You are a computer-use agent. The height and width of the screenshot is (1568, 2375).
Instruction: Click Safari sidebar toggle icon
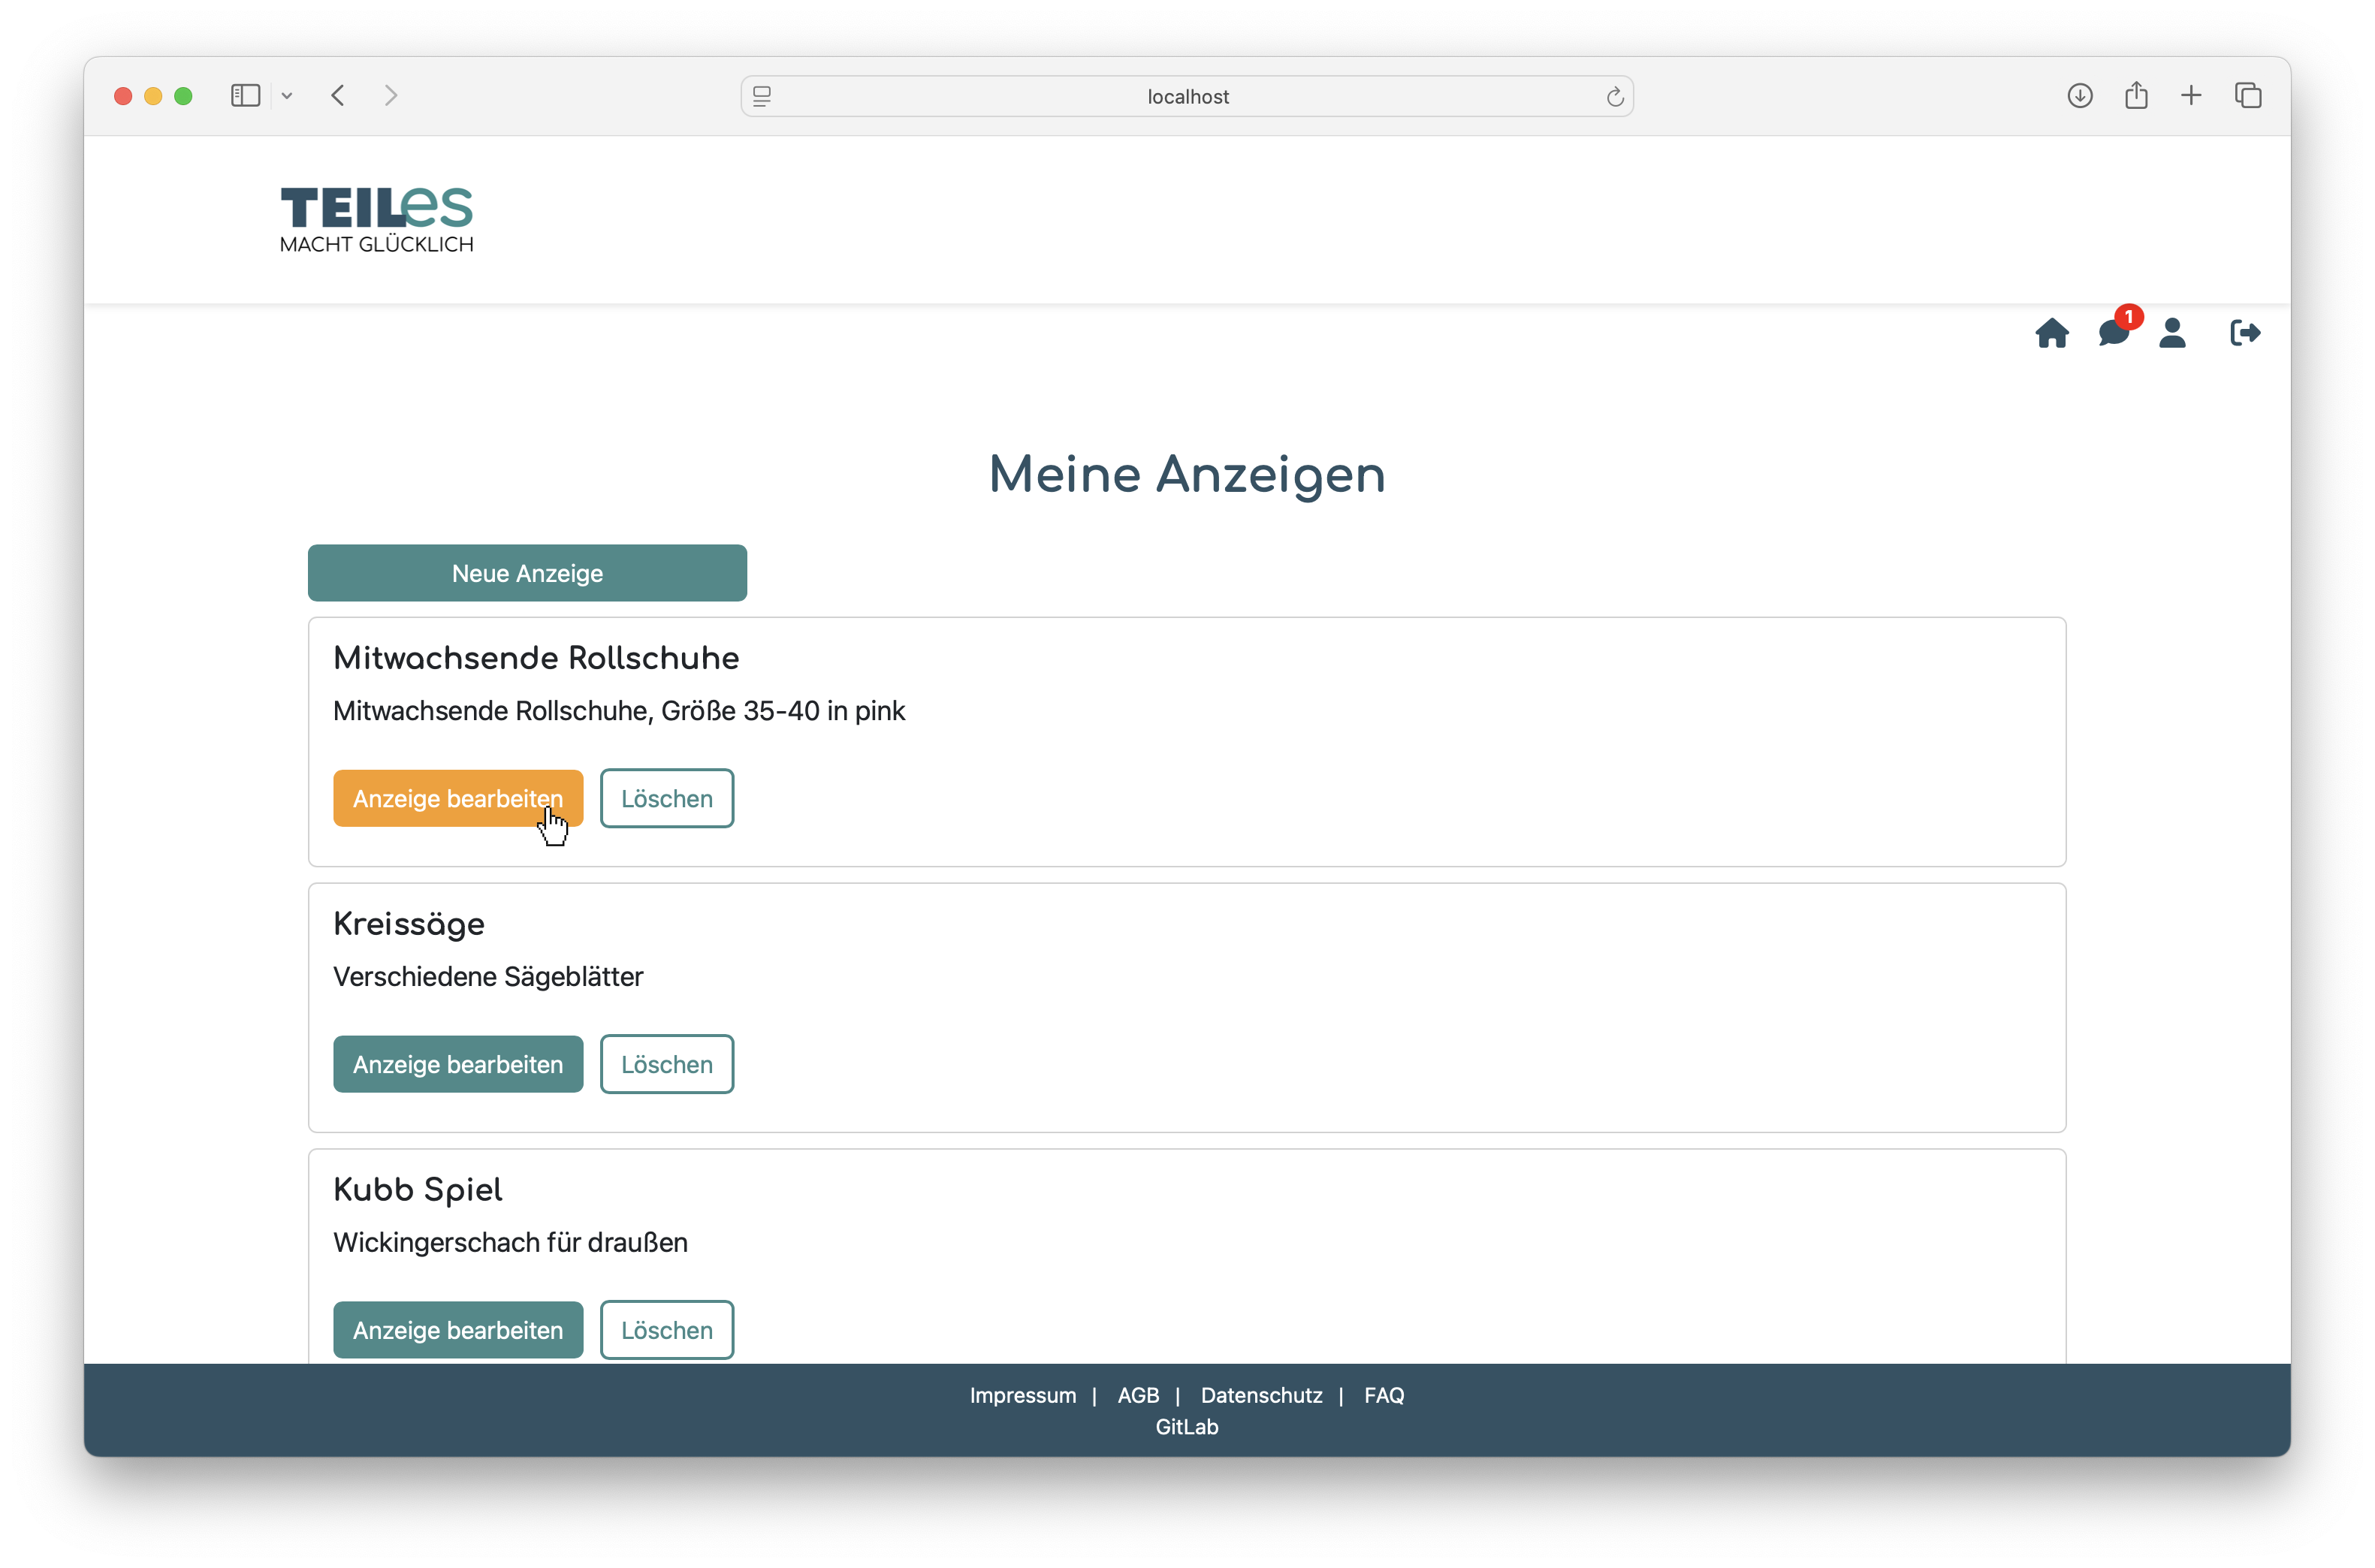coord(245,96)
